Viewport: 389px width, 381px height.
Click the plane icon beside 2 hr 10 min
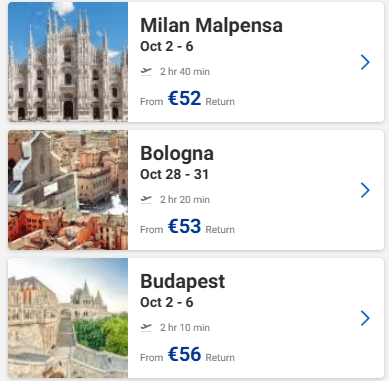coord(146,327)
